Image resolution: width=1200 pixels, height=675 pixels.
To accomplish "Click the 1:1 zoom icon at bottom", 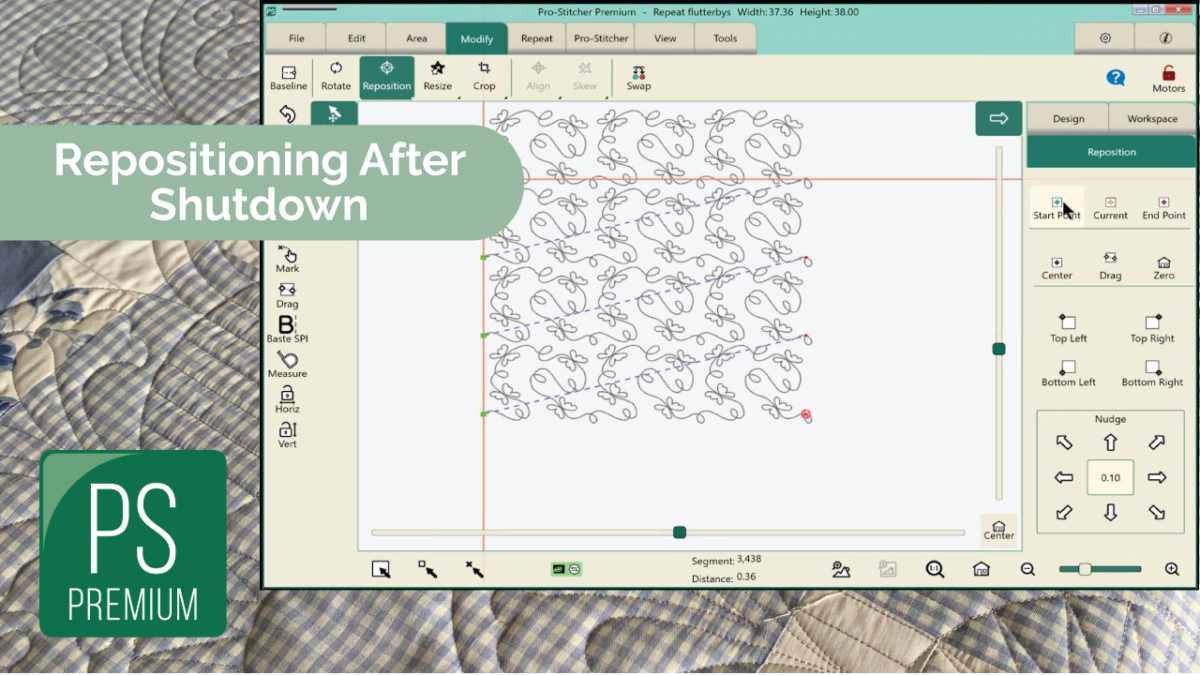I will pos(934,568).
